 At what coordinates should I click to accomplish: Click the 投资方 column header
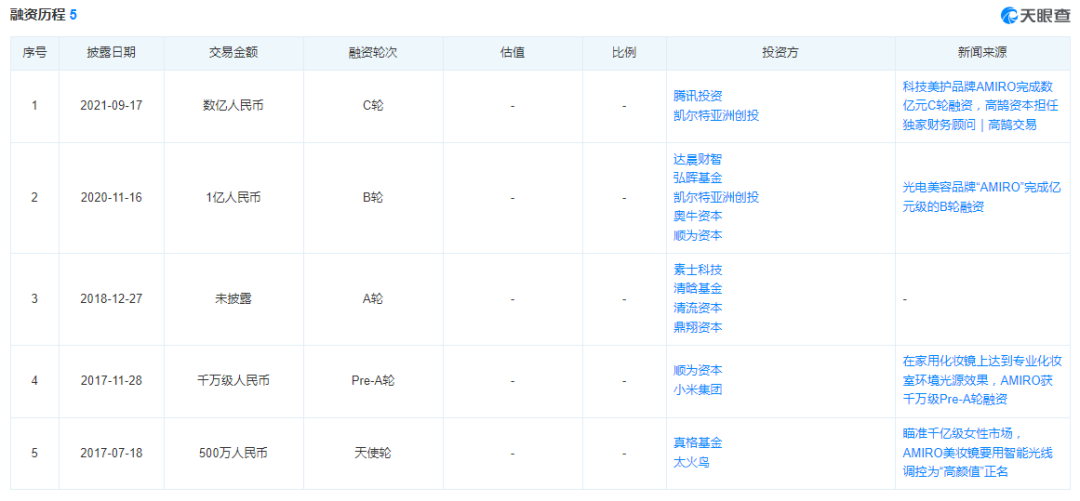pos(780,53)
